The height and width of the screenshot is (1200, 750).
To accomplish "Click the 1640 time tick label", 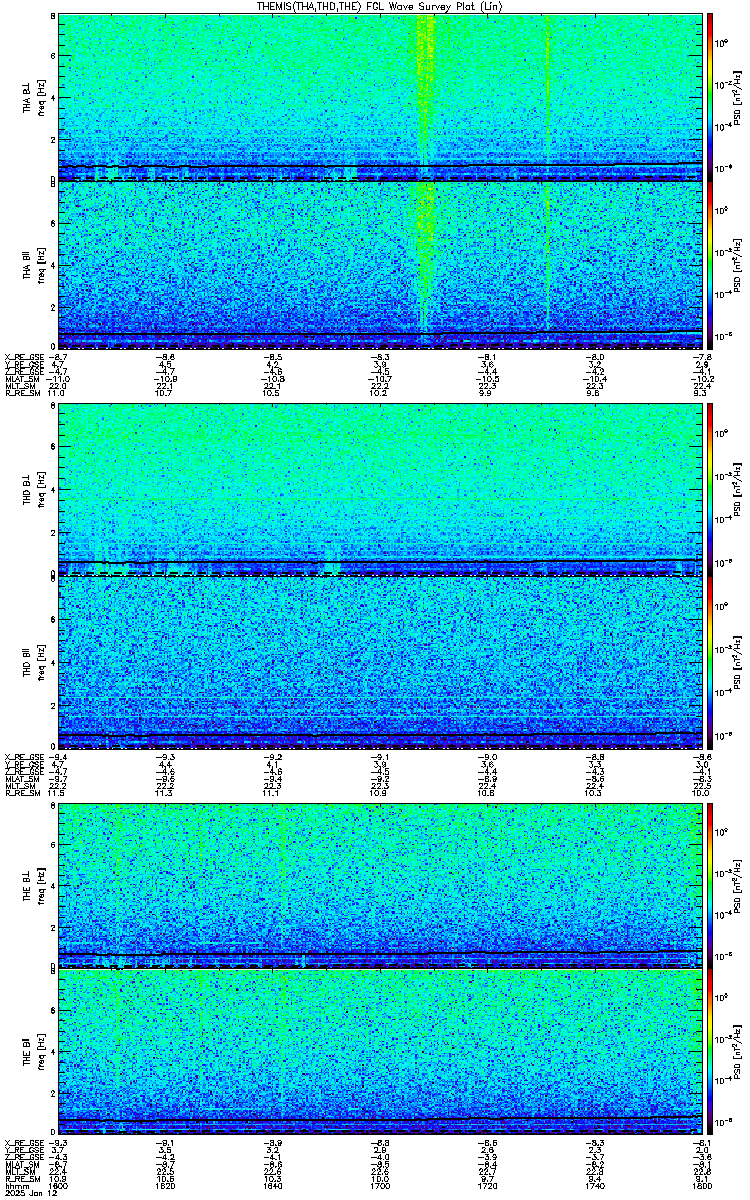I will (273, 1185).
